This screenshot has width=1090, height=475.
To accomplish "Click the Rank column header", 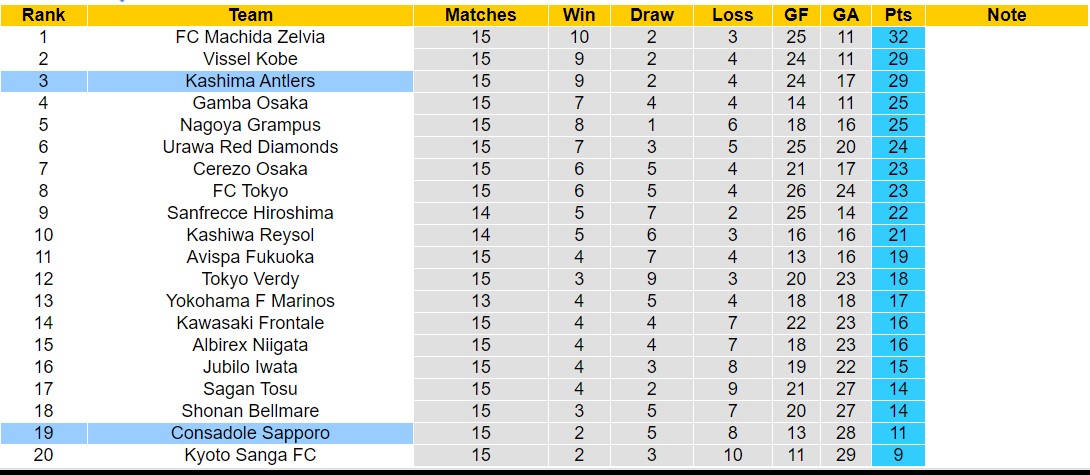I will click(43, 15).
